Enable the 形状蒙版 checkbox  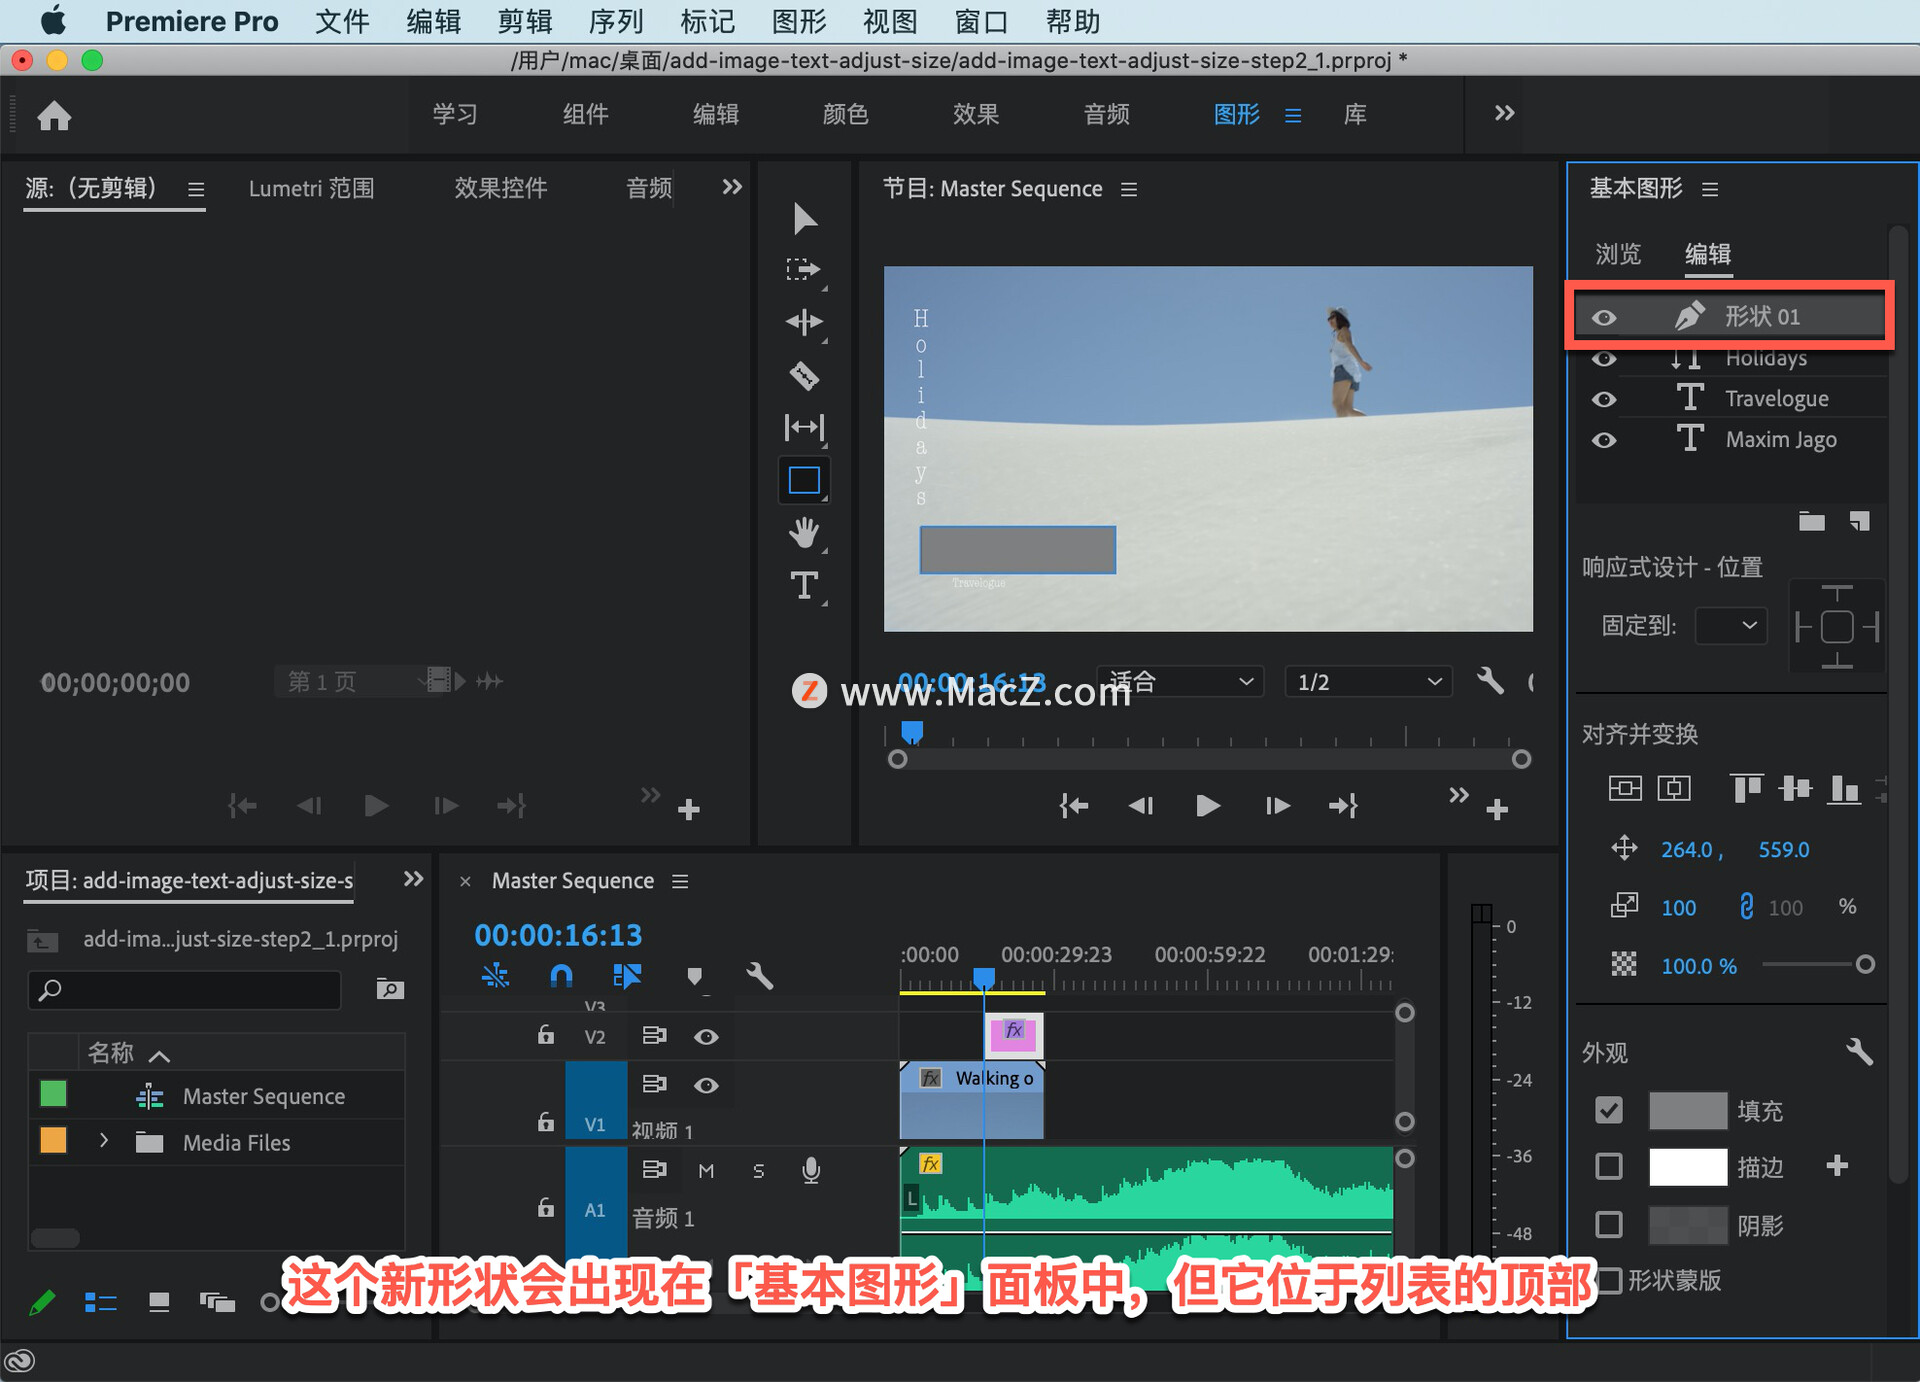[x=1609, y=1280]
